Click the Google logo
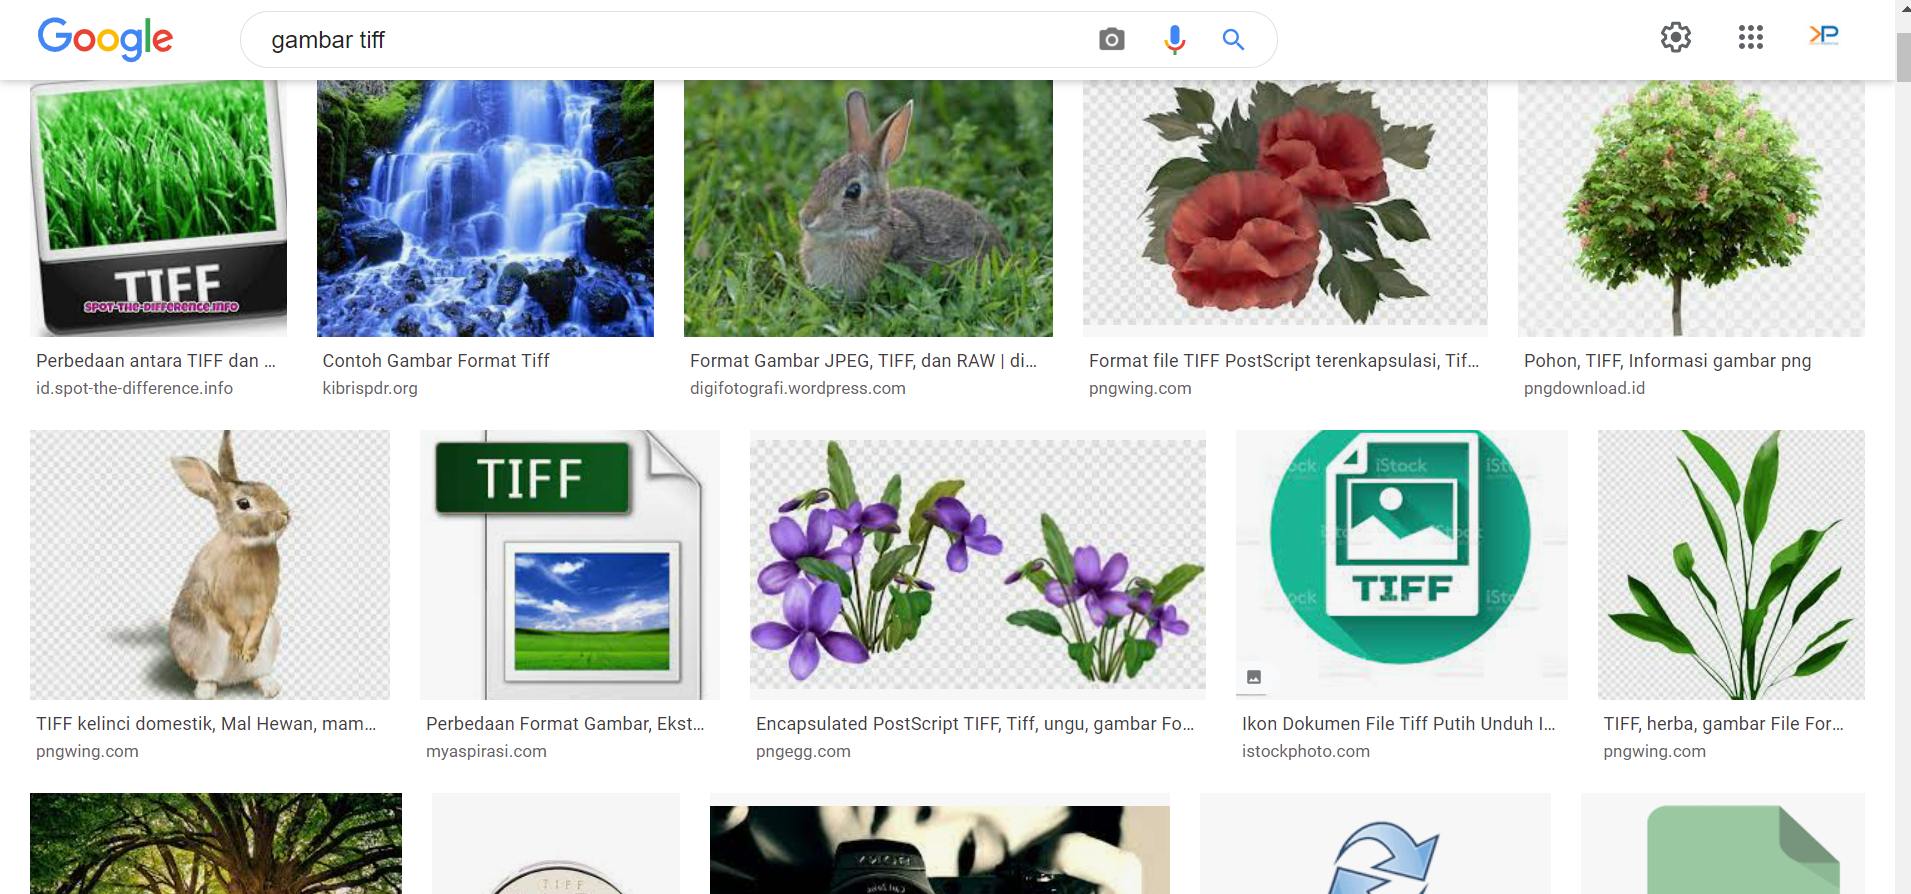The width and height of the screenshot is (1911, 894). [105, 39]
